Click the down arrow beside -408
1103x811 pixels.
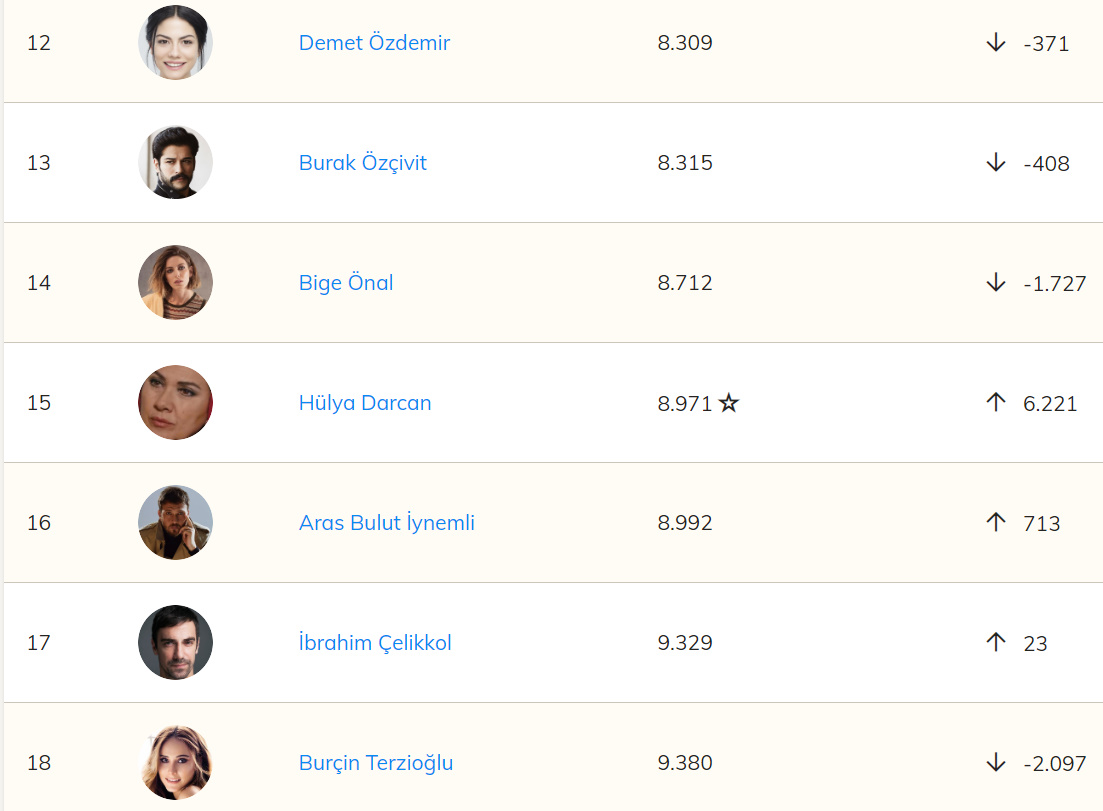(x=995, y=163)
